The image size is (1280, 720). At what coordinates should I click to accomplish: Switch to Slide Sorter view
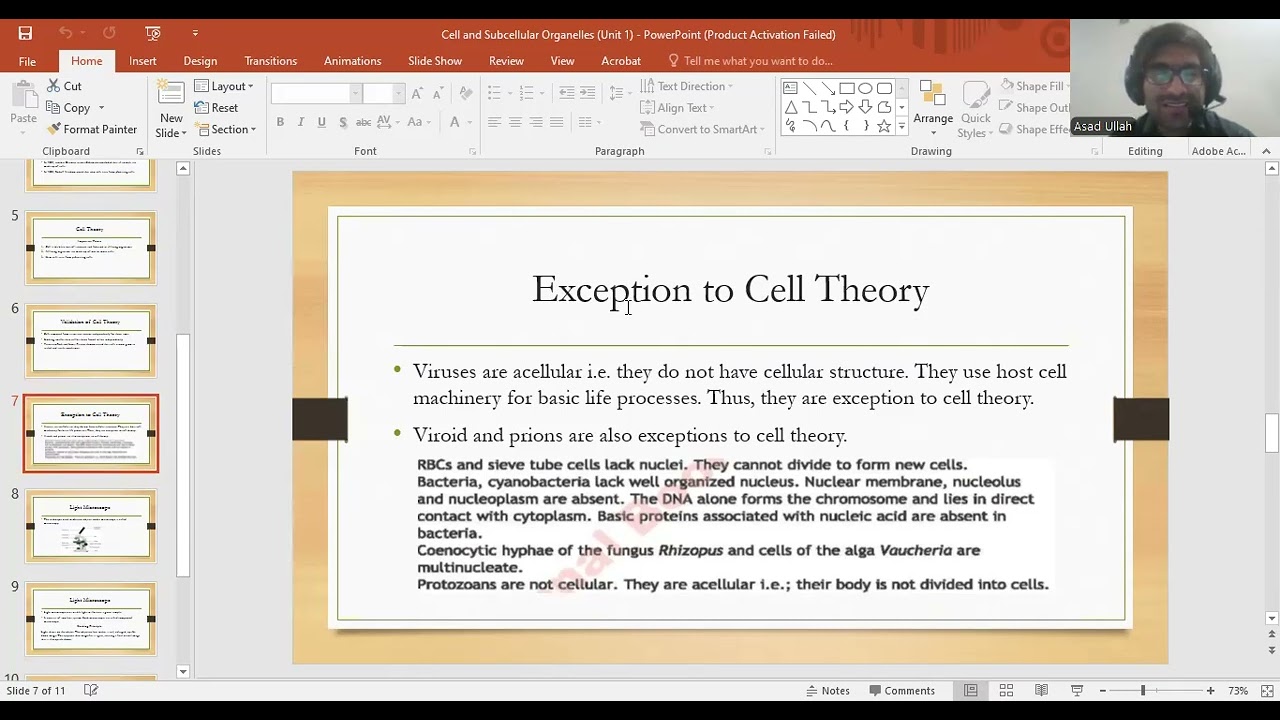tap(1006, 690)
